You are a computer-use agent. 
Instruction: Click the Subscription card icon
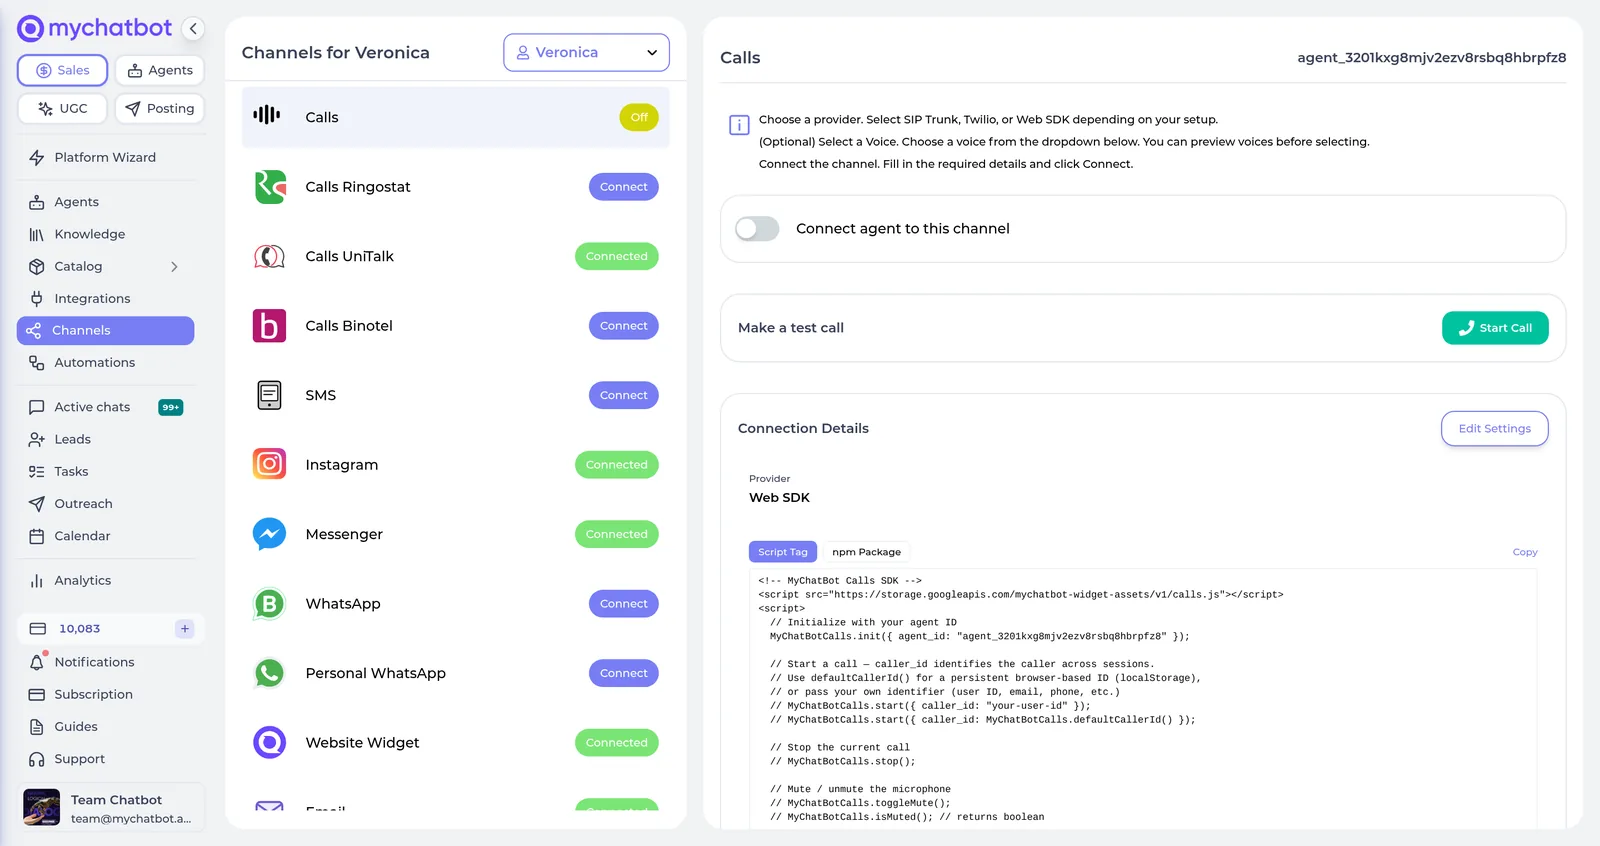pyautogui.click(x=37, y=694)
